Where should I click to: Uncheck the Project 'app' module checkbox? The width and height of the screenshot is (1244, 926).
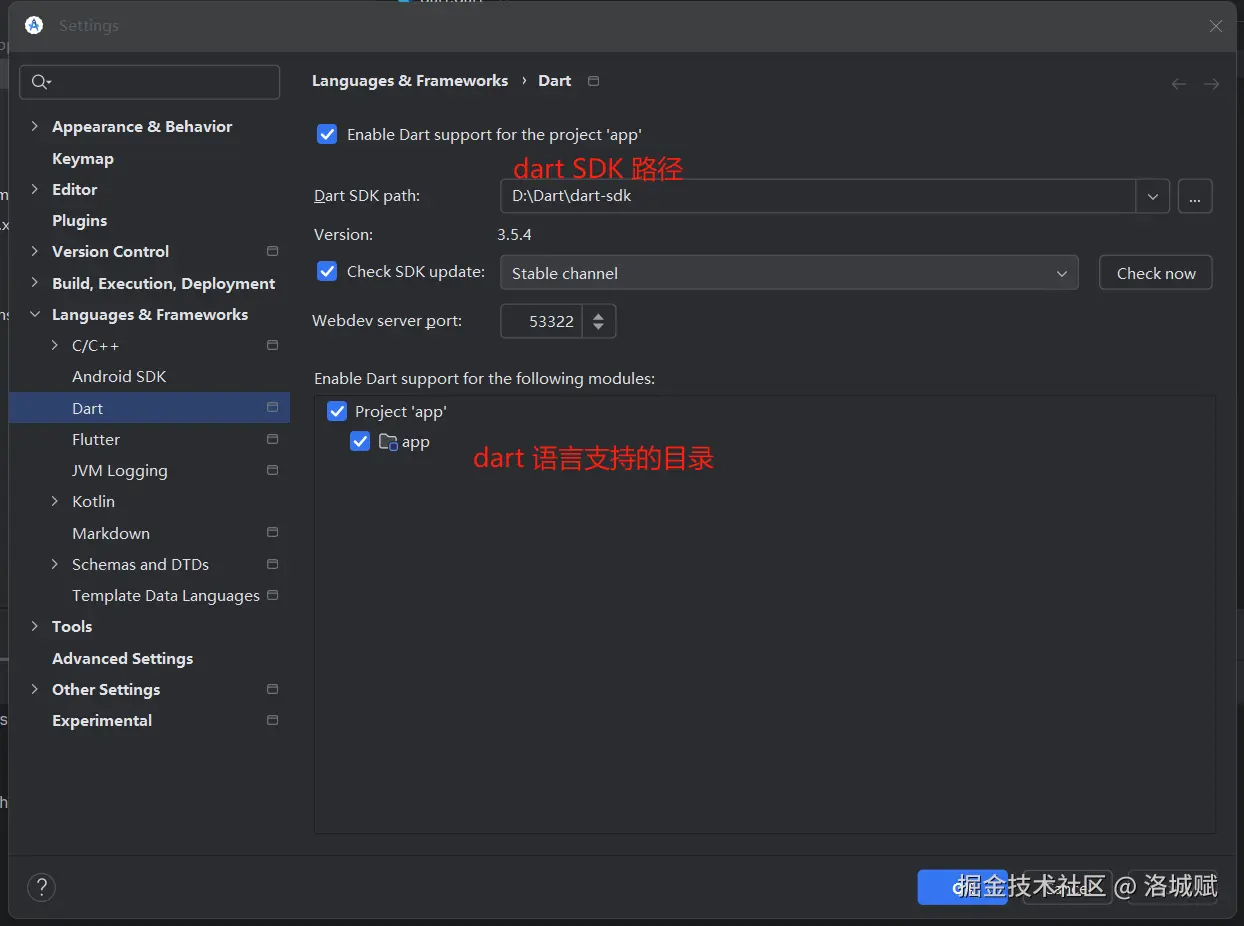click(x=337, y=411)
